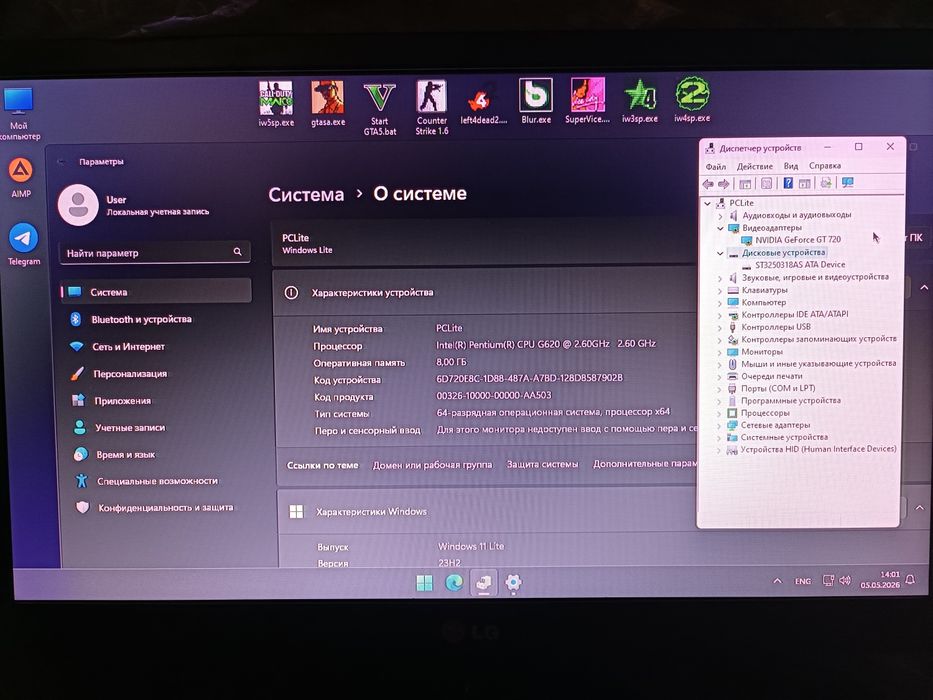Open Microsoft Edge from the taskbar

(454, 582)
